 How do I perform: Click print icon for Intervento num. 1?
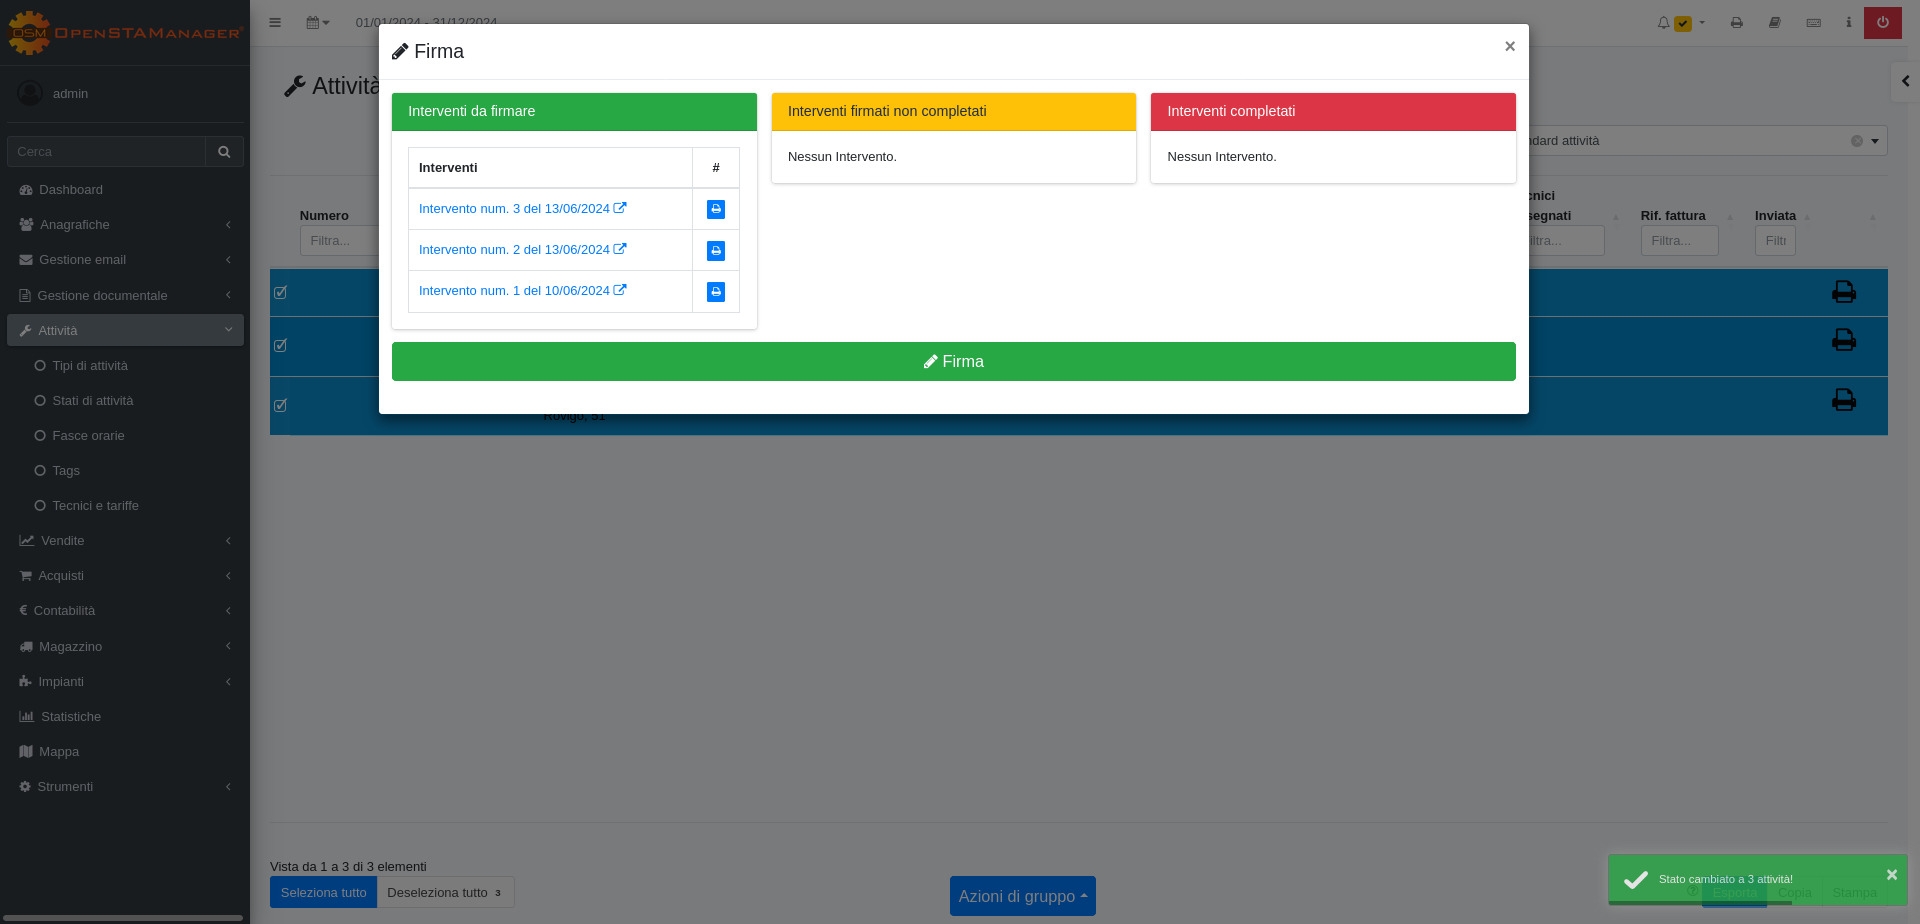(715, 292)
